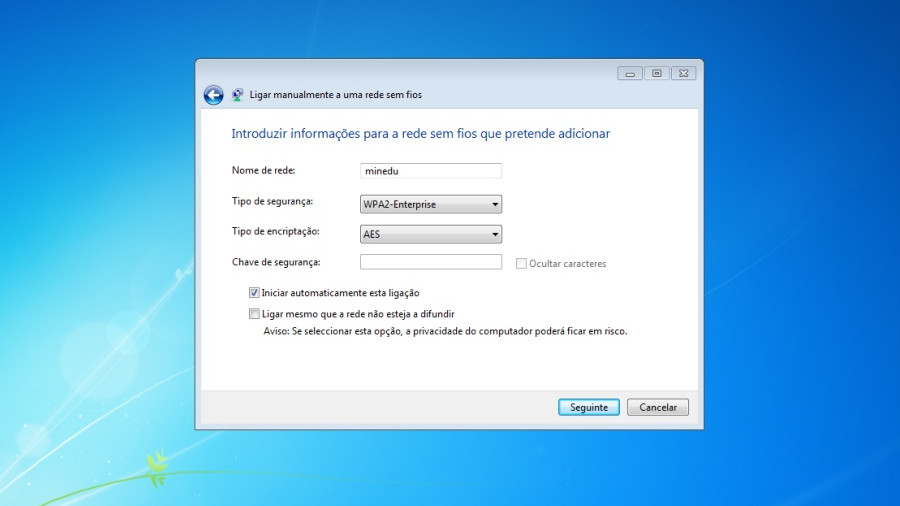Expand the "Tipo de encriptação" AES dropdown
900x506 pixels.
coord(430,234)
